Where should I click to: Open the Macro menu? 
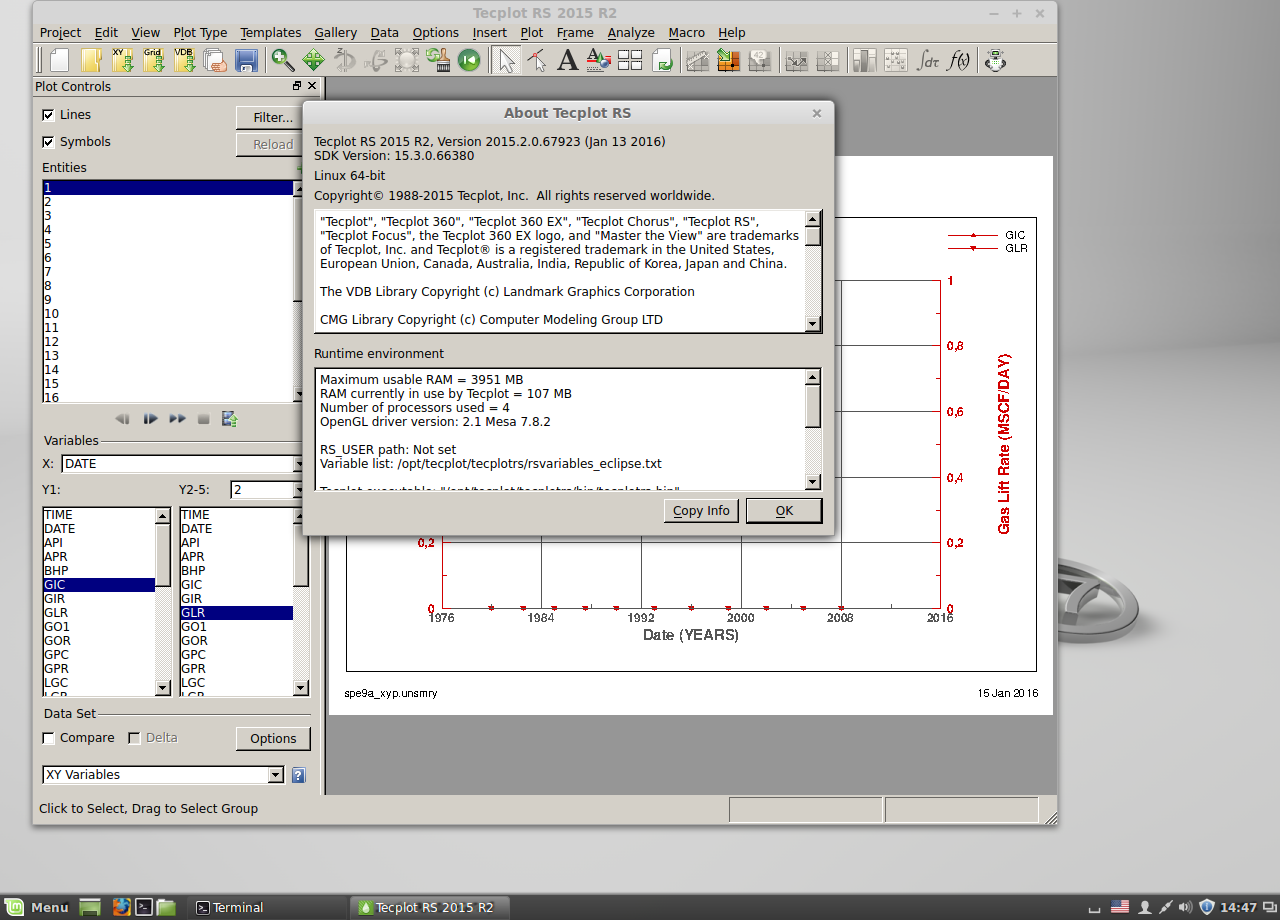pos(686,33)
